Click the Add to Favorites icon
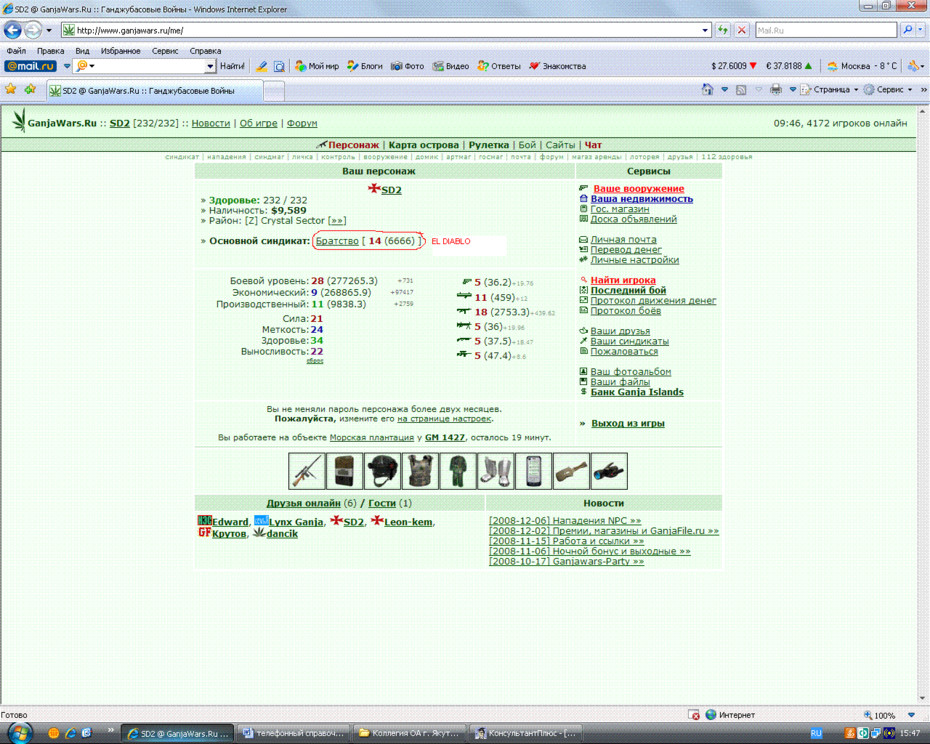This screenshot has width=930, height=744. 30,90
